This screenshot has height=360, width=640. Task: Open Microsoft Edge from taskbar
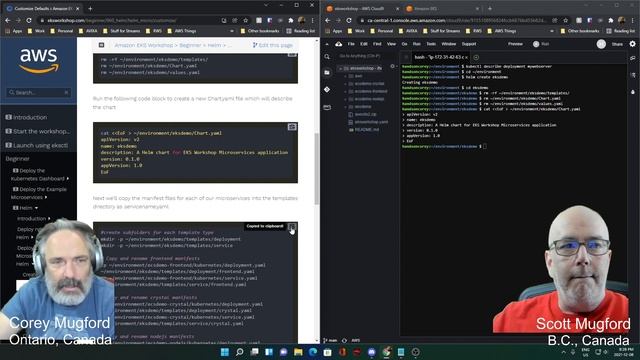tap(313, 352)
